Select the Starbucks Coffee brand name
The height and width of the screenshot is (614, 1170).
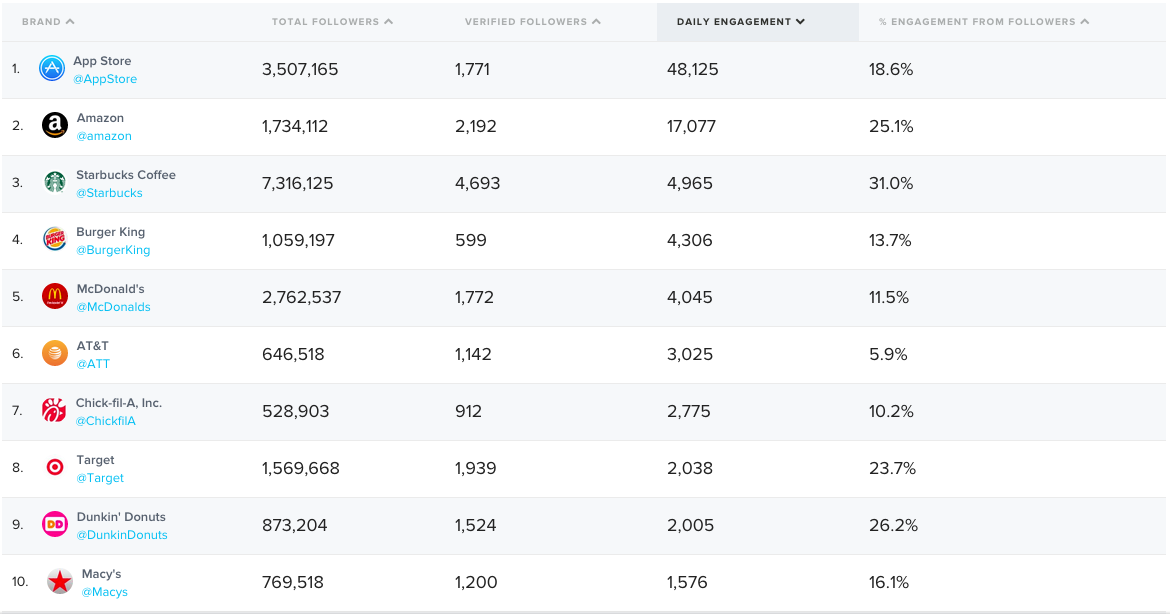126,175
